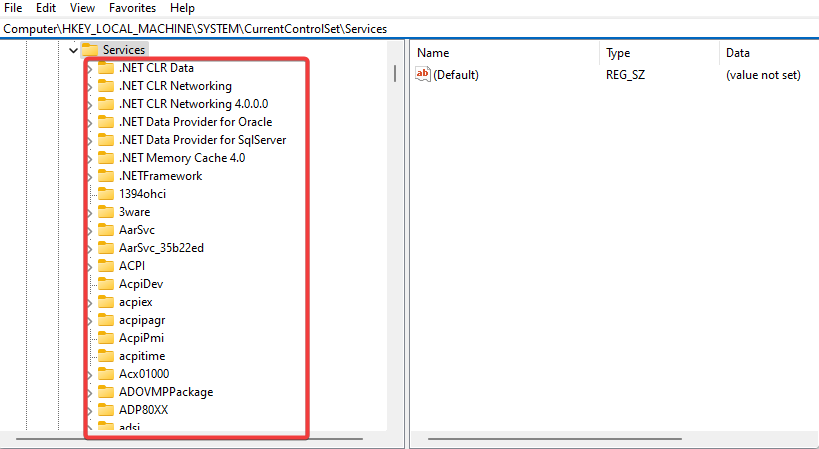This screenshot has height=449, width=819.
Task: Expand the .NET Memory Cache 4.0 key
Action: [x=89, y=159]
